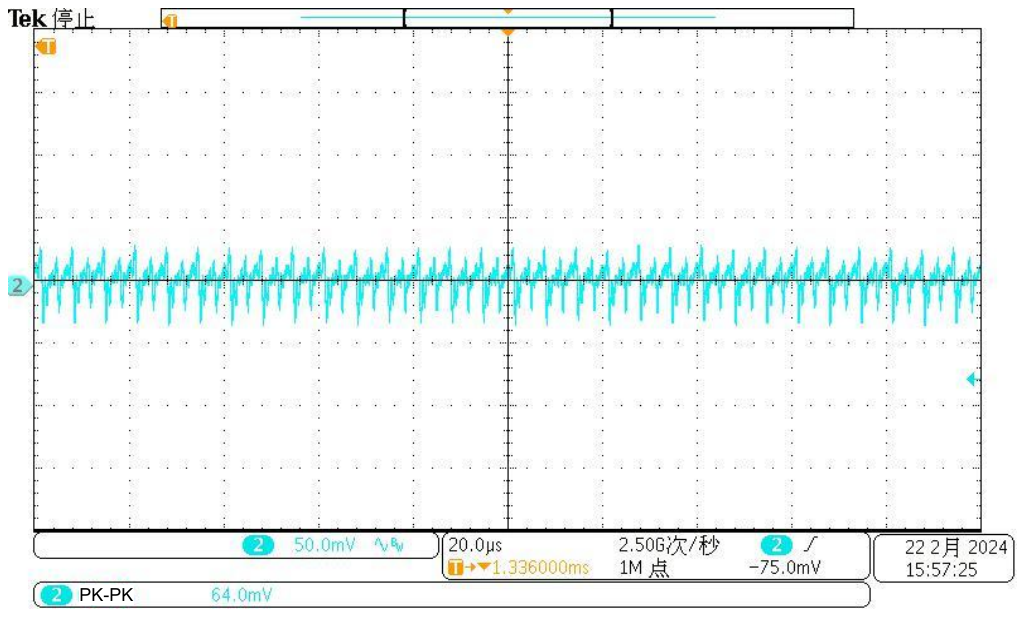Click the orange T arrow delay icon
The image size is (1025, 617).
tap(469, 567)
